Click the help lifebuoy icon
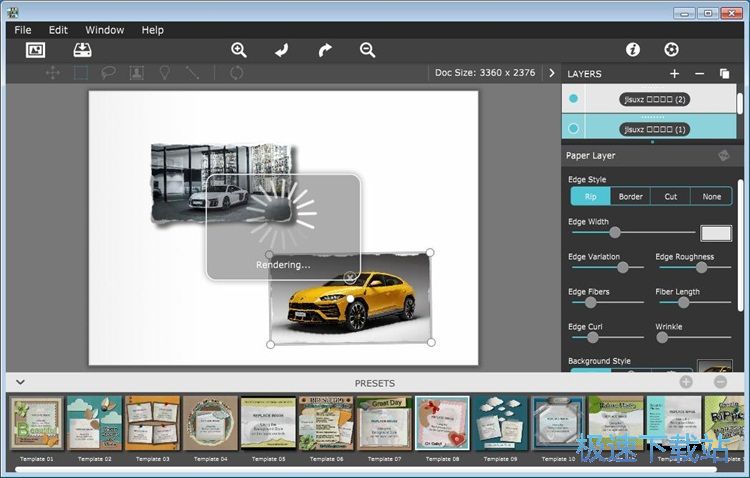Viewport: 750px width, 478px height. tap(671, 50)
